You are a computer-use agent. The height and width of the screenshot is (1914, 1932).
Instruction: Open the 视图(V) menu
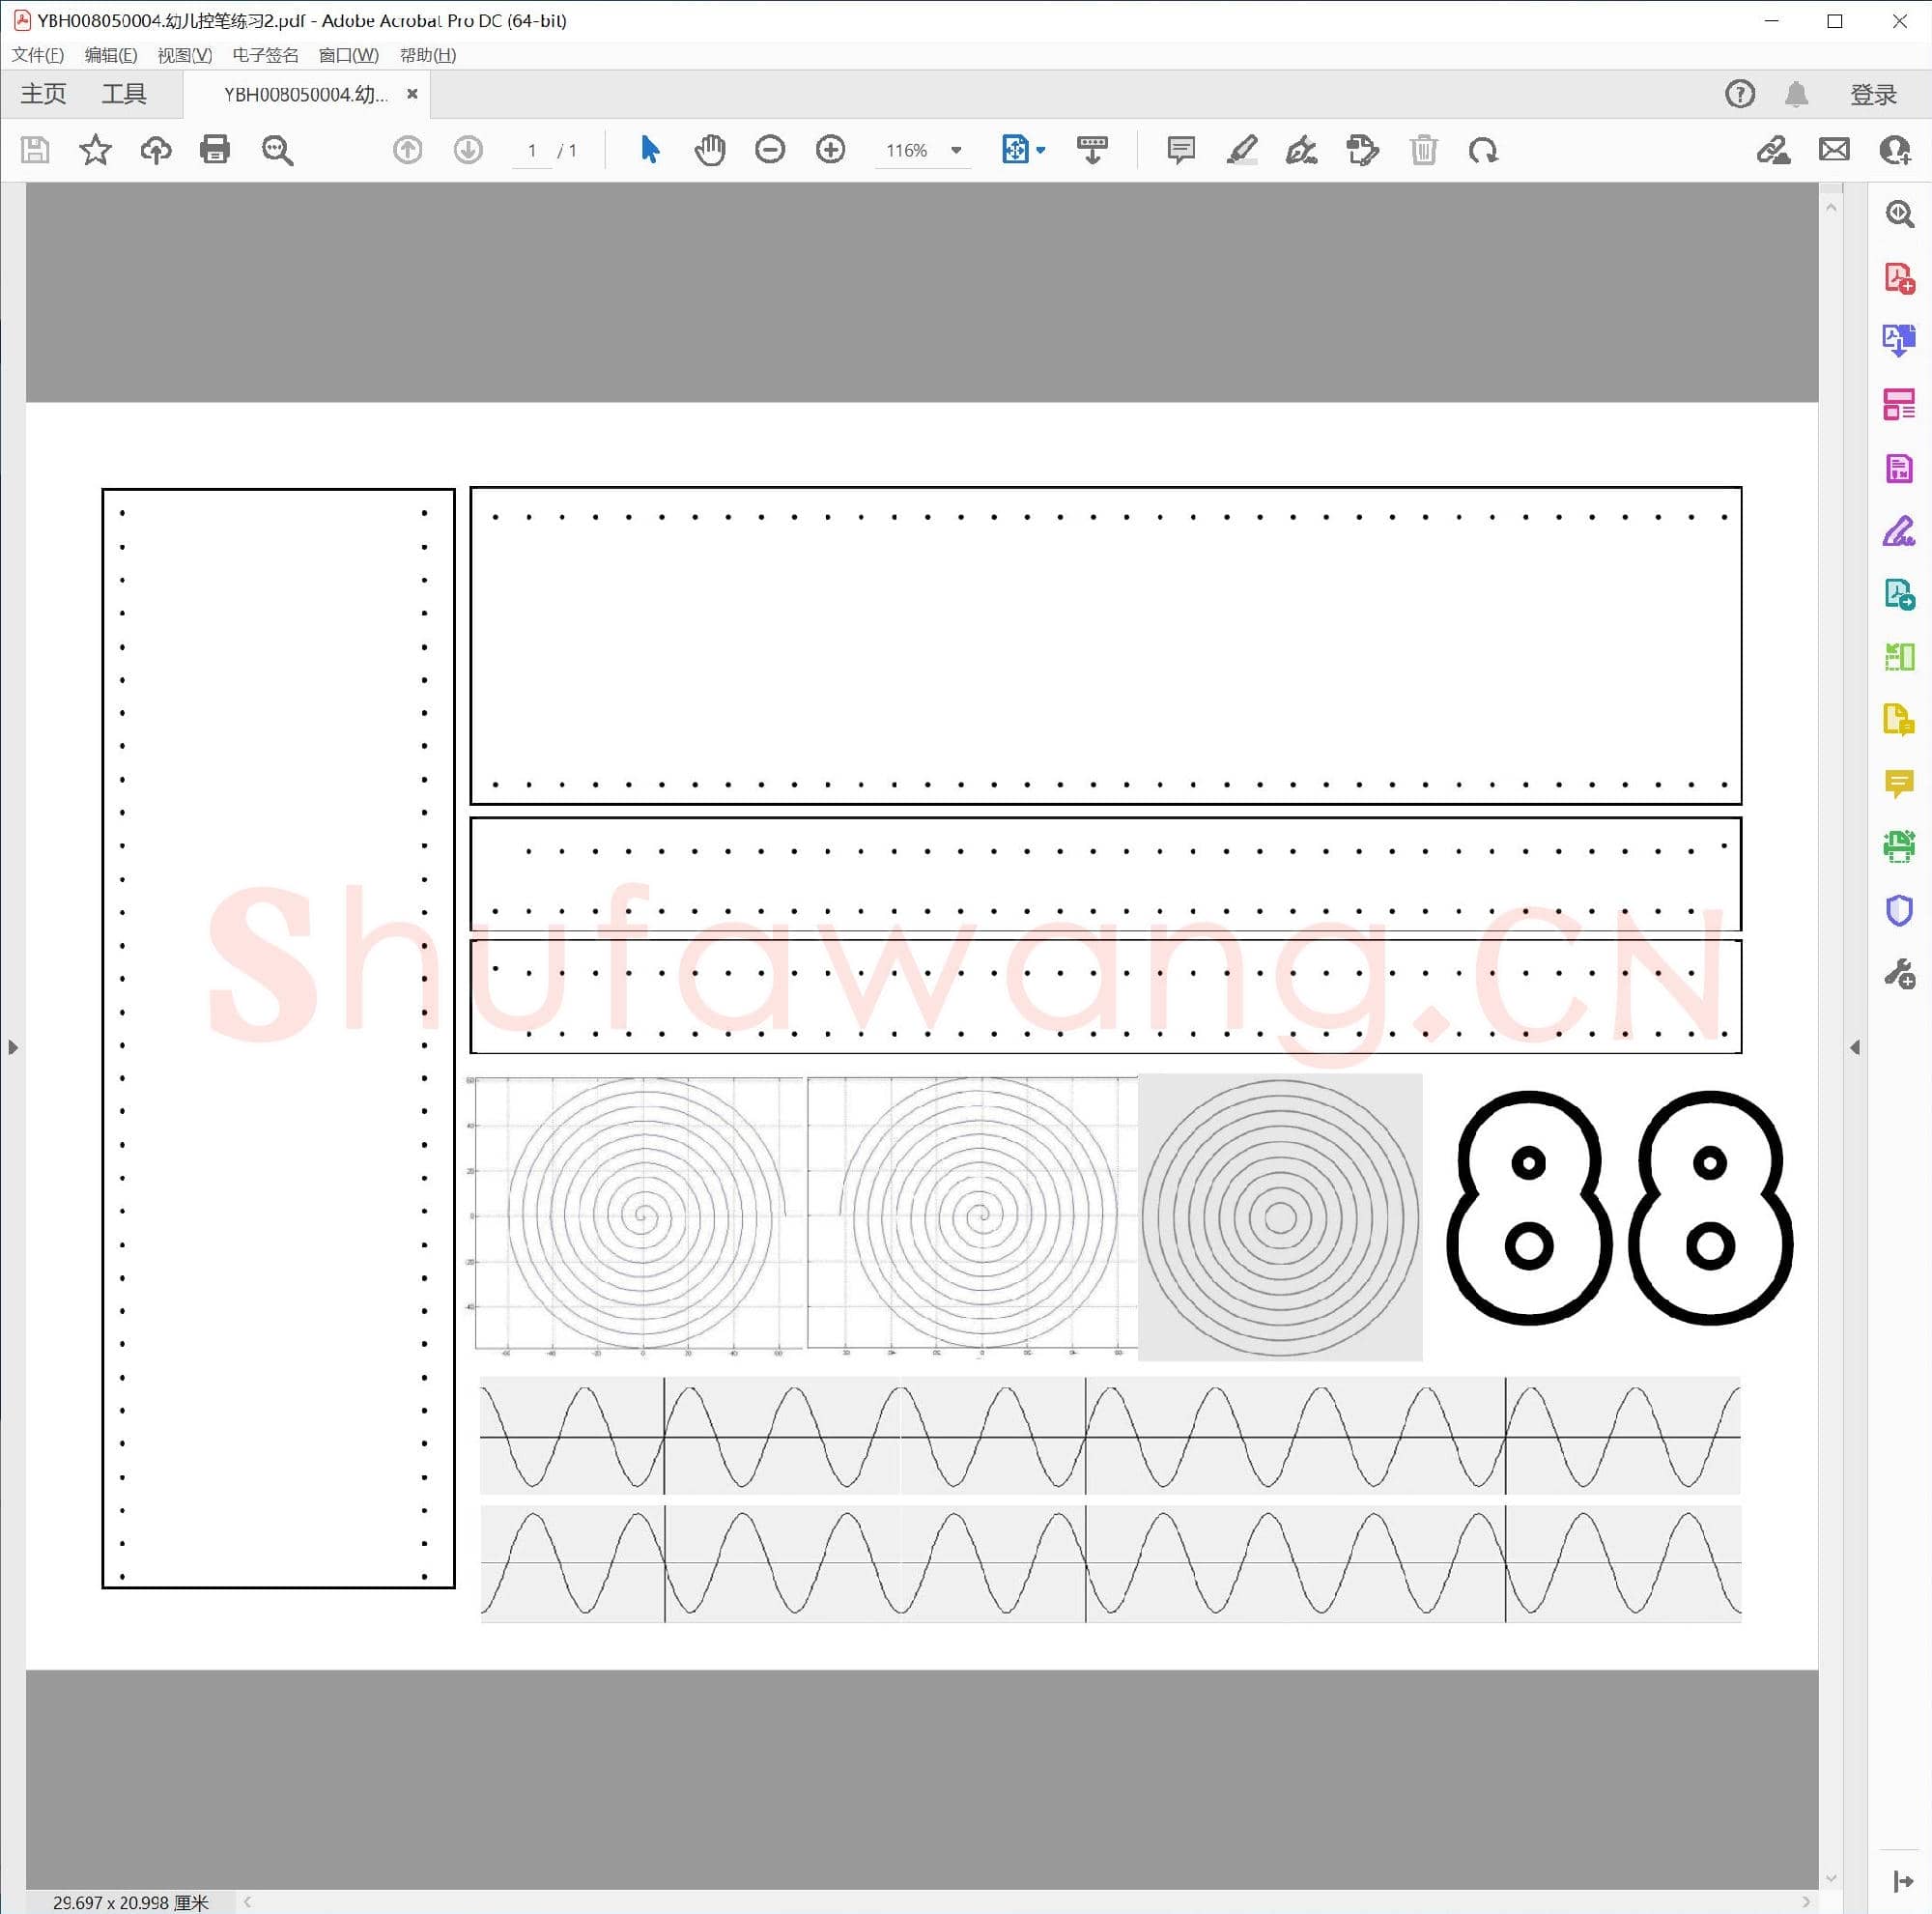[185, 55]
